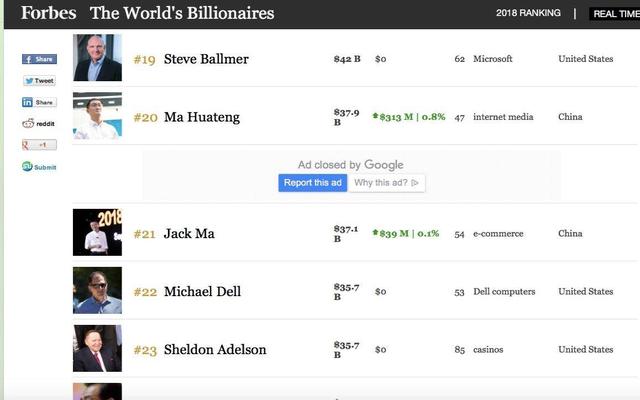This screenshot has height=400, width=640.
Task: Click the Why this ad? button
Action: [x=388, y=182]
